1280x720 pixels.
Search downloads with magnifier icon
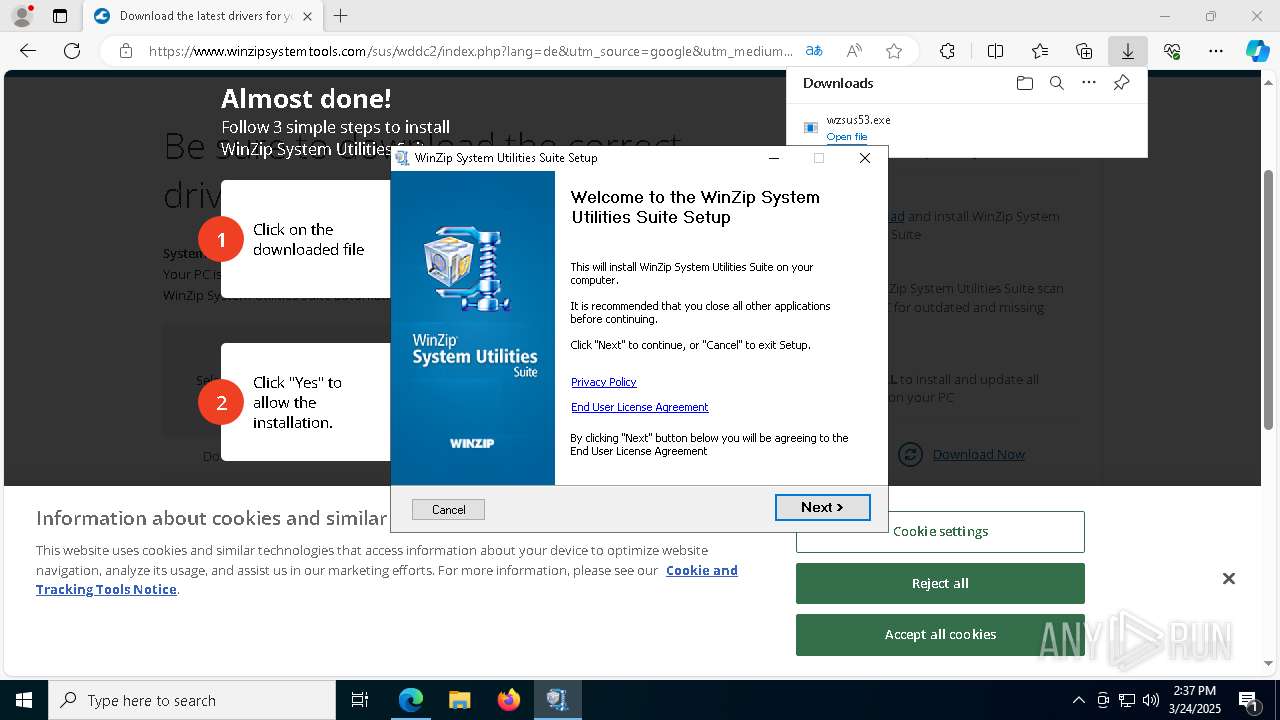tap(1057, 83)
